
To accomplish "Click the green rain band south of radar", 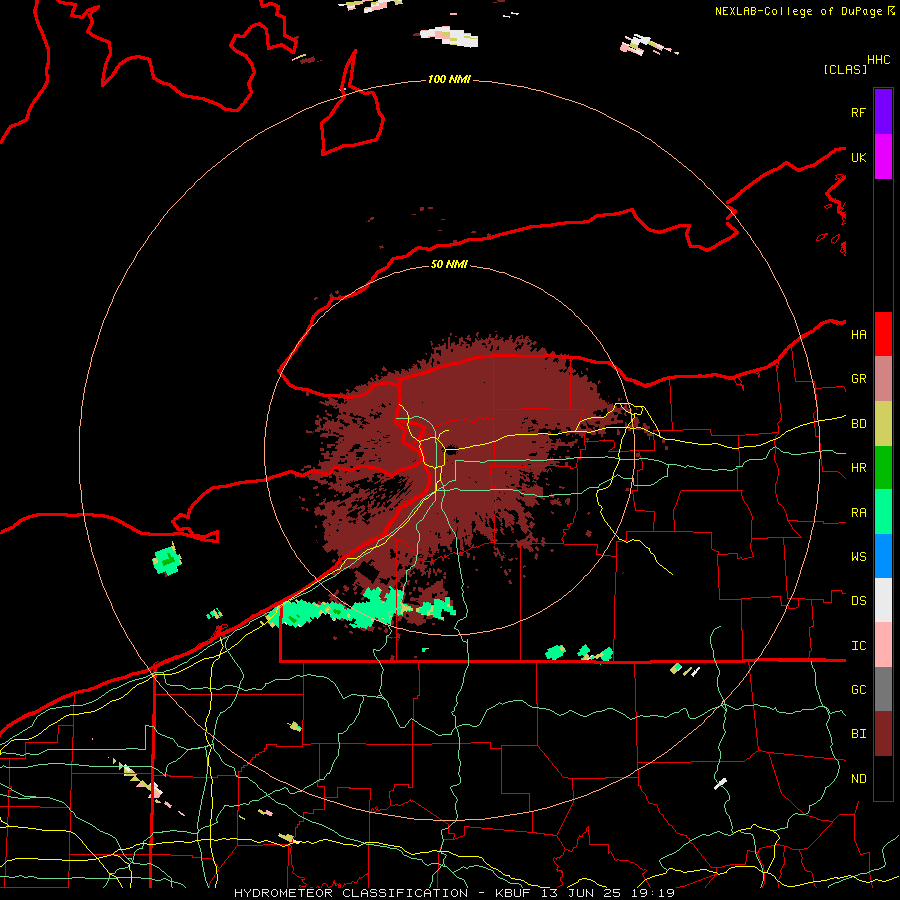I will coord(362,610).
